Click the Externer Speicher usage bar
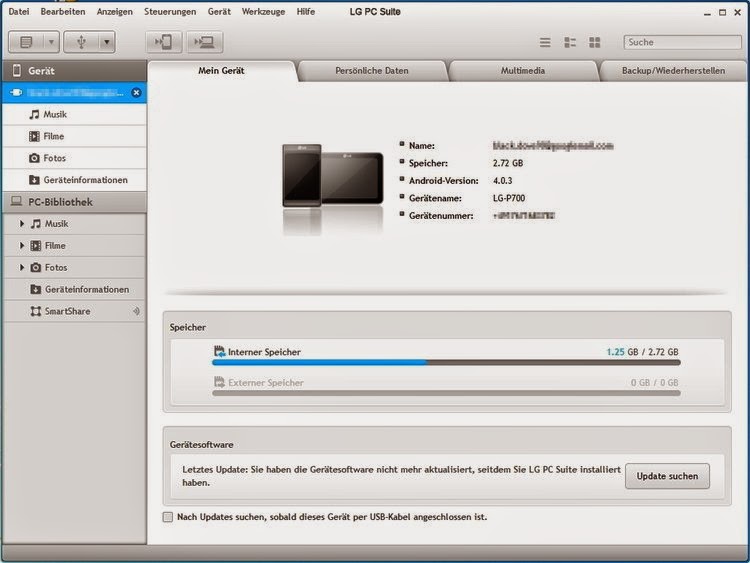 coord(446,394)
